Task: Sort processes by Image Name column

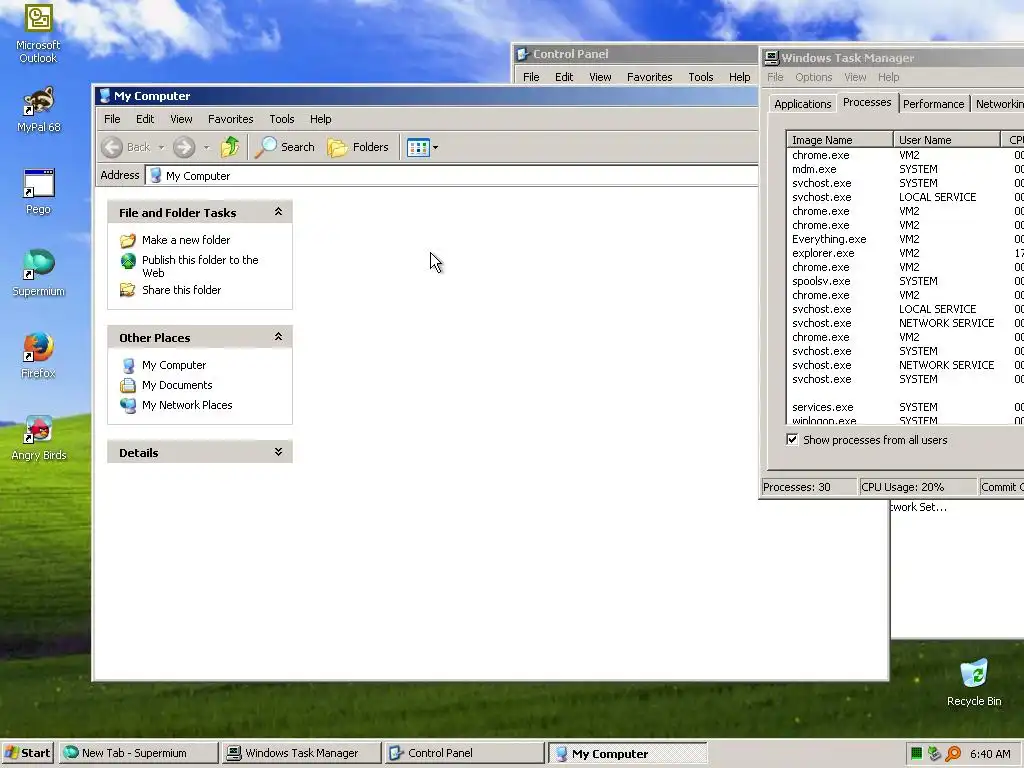Action: (x=840, y=140)
